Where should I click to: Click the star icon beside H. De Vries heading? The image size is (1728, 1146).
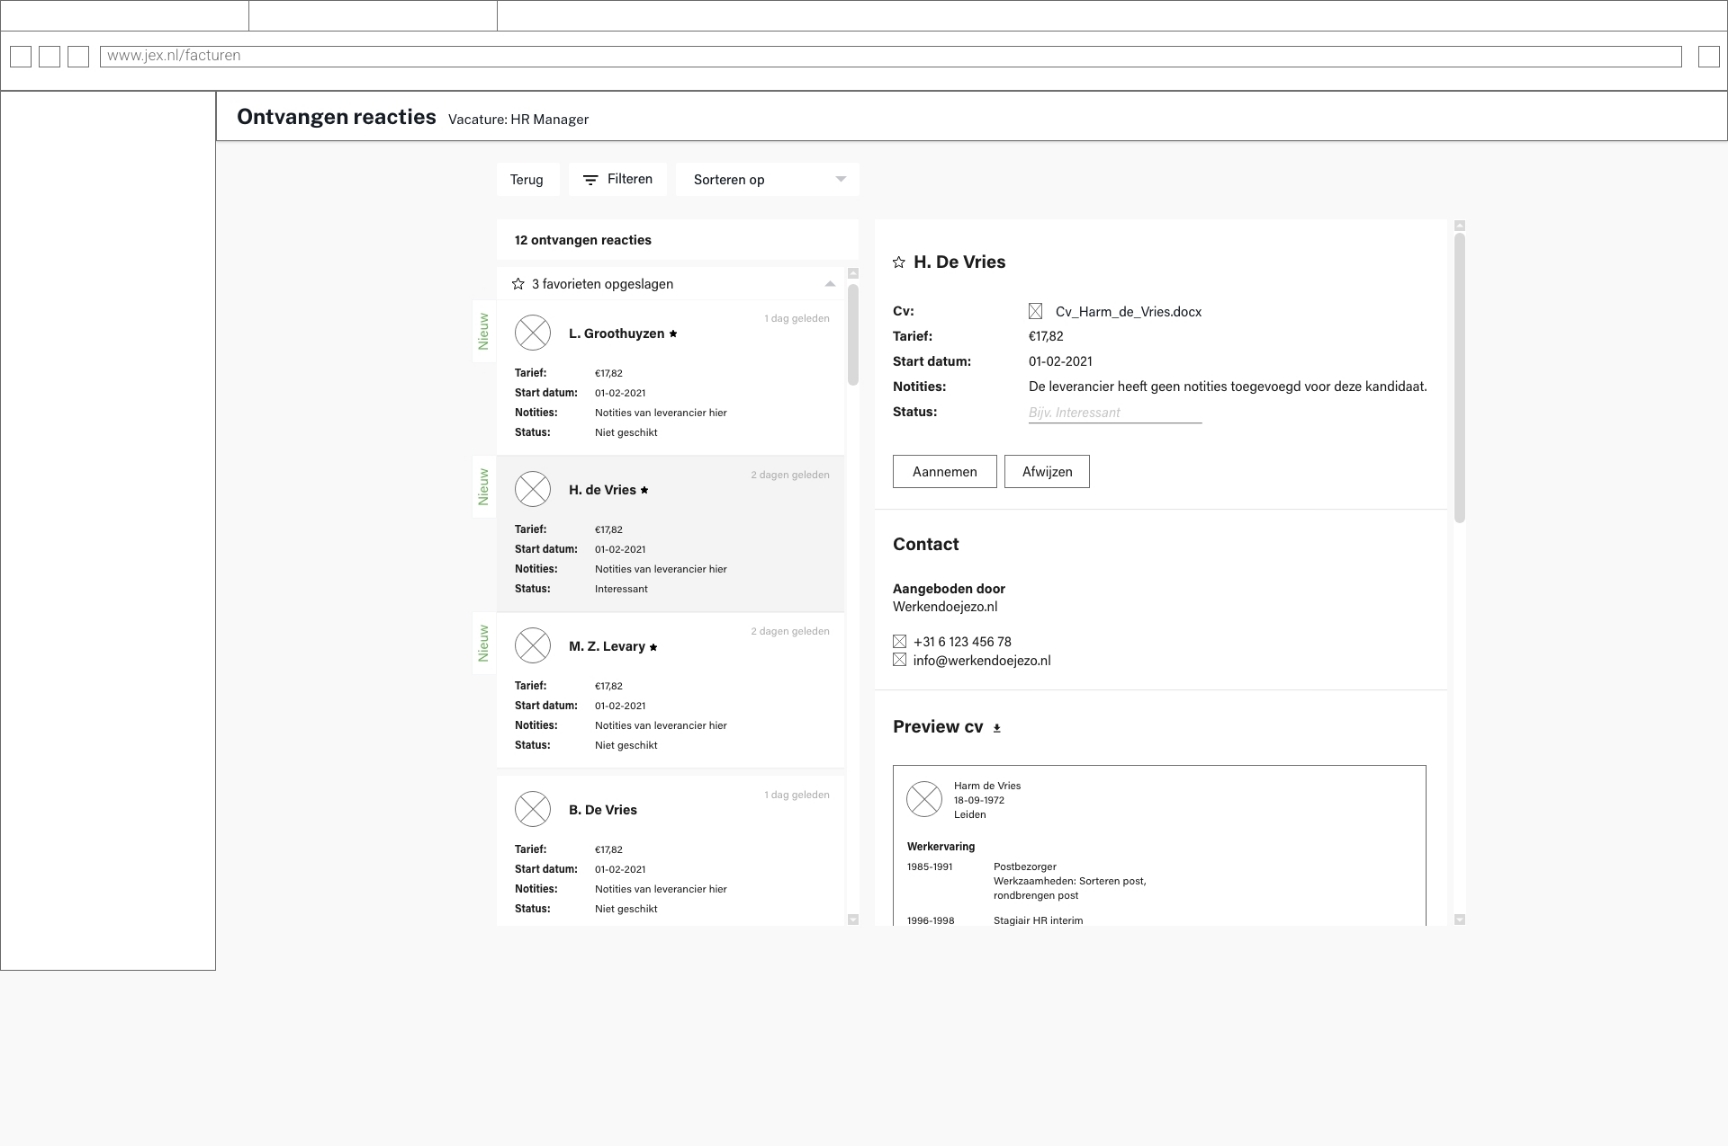pos(899,262)
